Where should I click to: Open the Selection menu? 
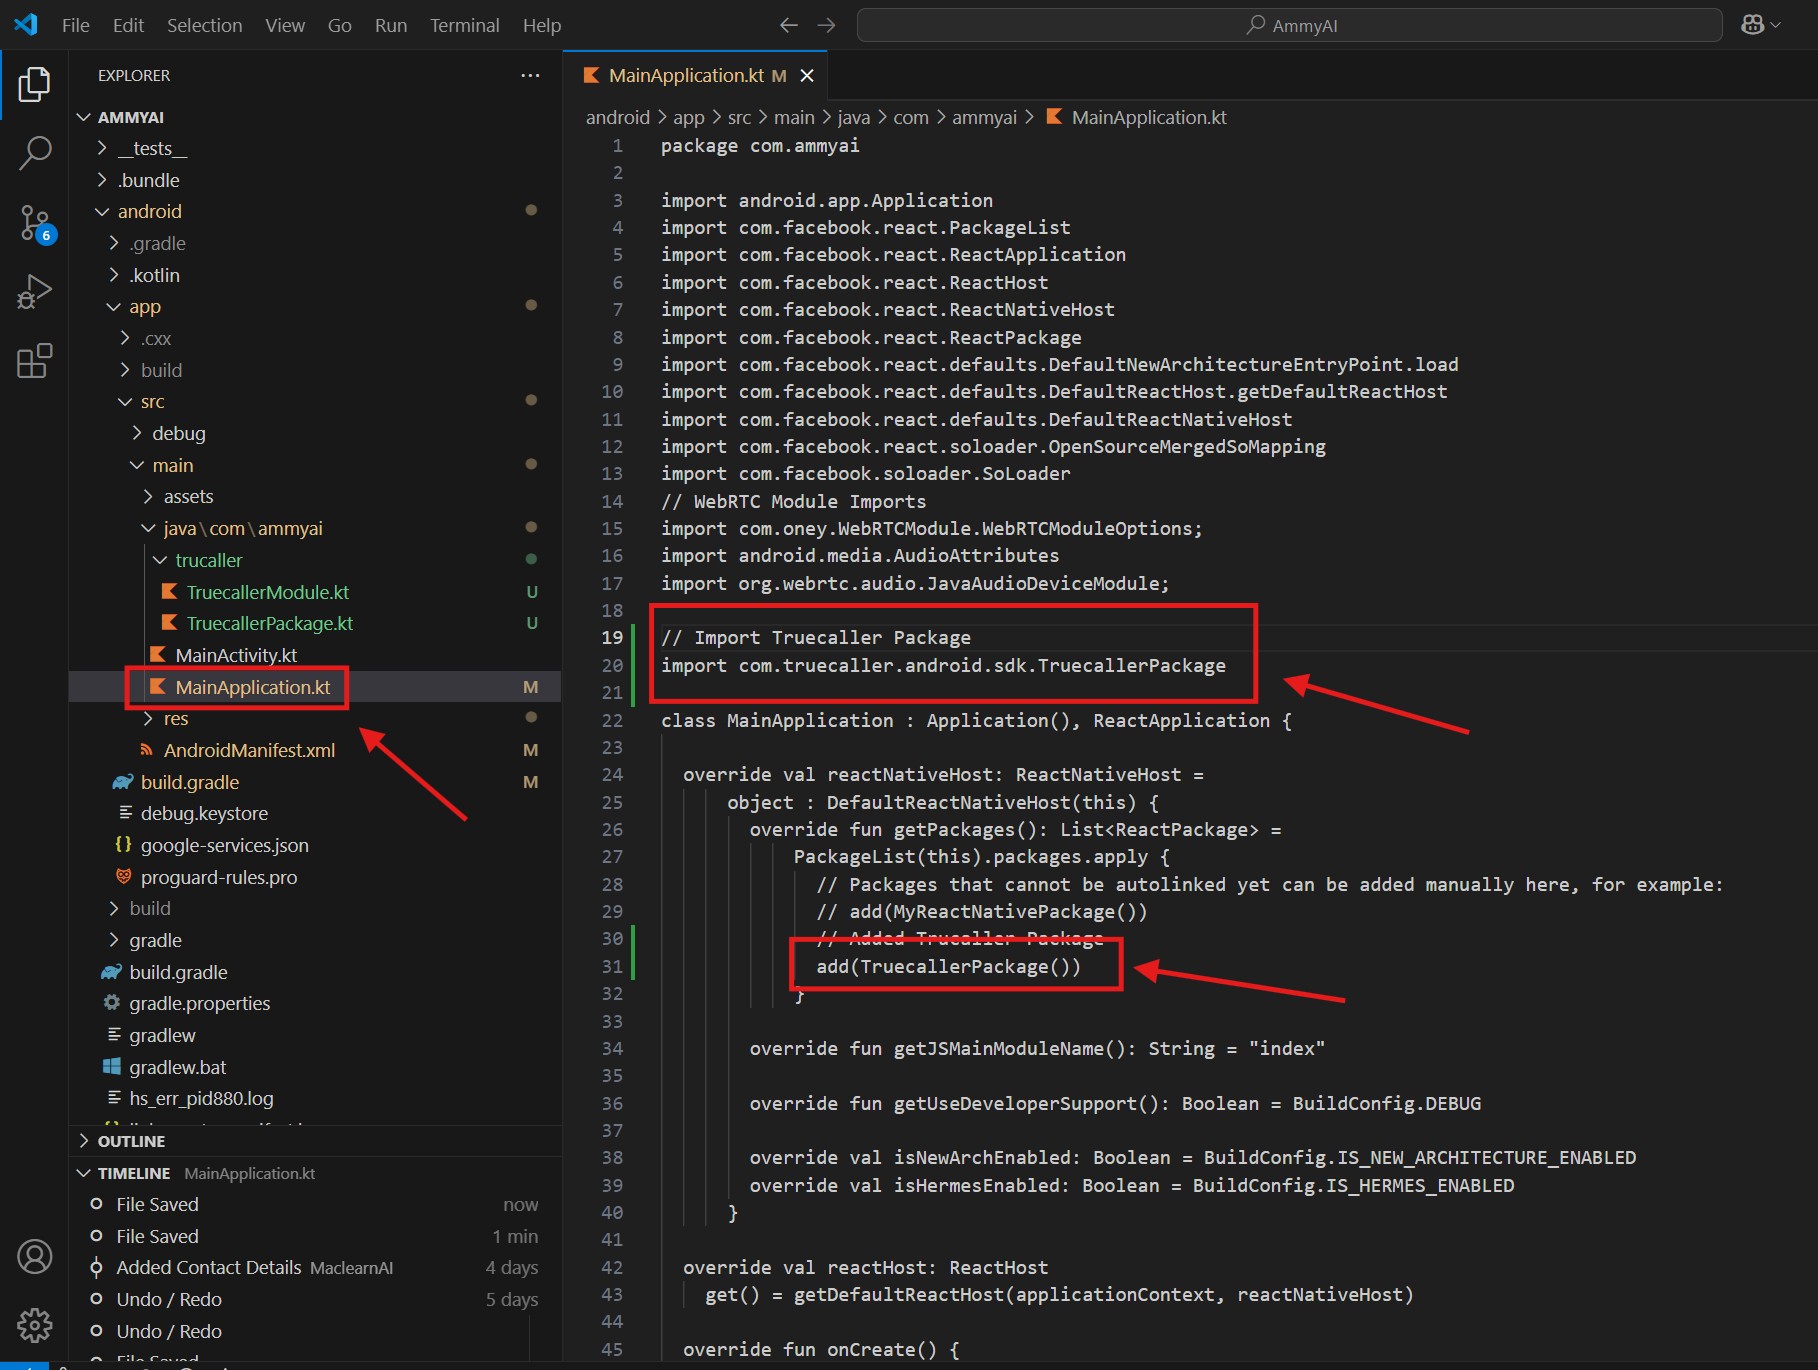204,25
